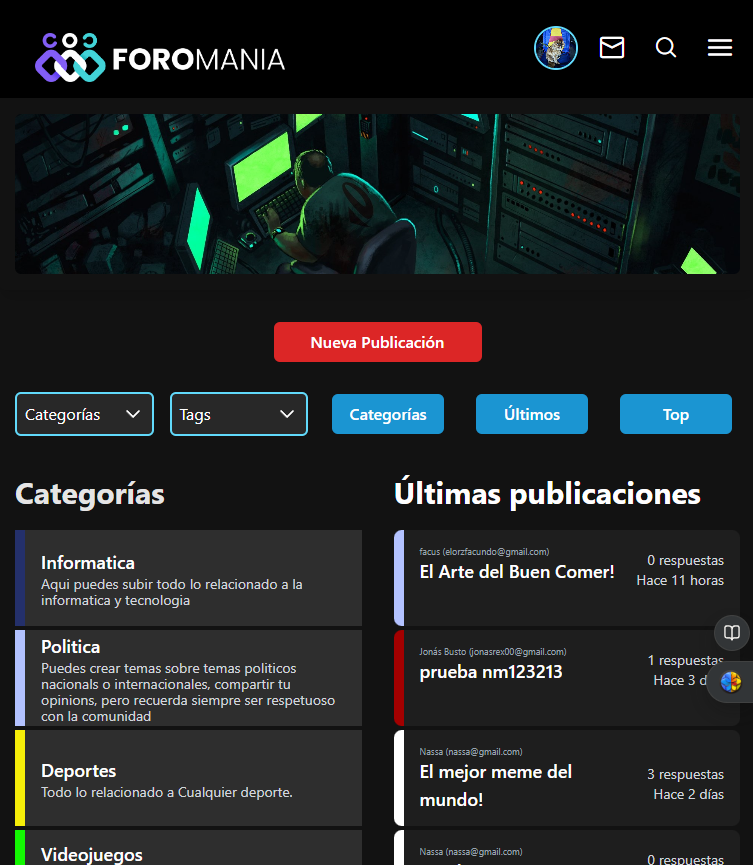753x865 pixels.
Task: Click author Jonás Busto (jonasrex00@gmail.com)
Action: pyautogui.click(x=493, y=652)
